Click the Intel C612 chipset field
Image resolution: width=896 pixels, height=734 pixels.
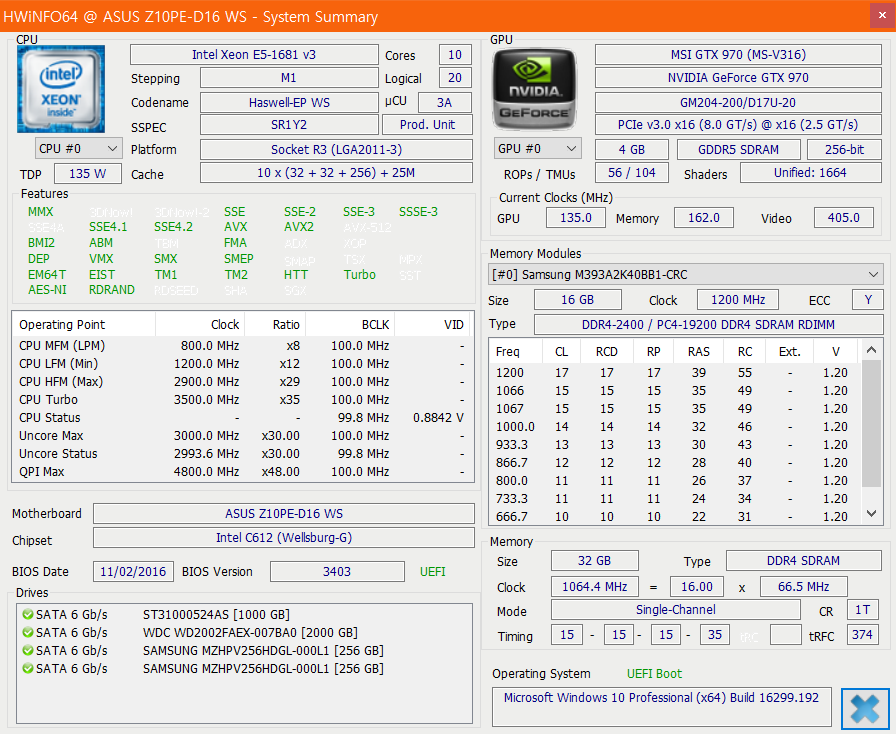(284, 538)
